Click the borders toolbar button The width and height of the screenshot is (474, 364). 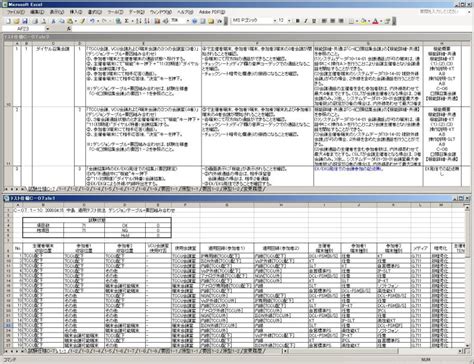click(351, 21)
